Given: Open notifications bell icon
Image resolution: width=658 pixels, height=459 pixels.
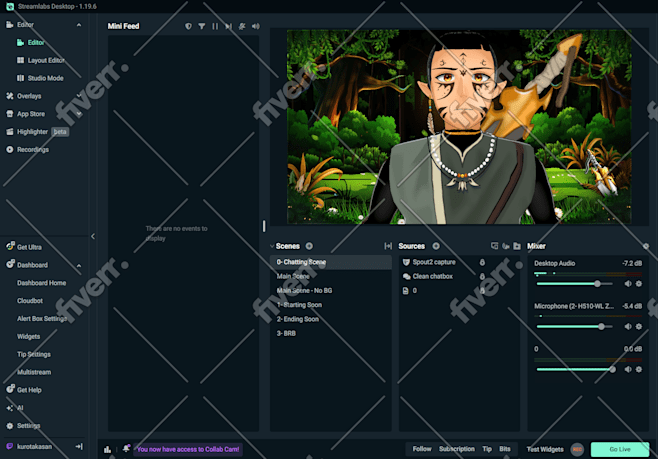Looking at the screenshot, I should click(x=126, y=449).
